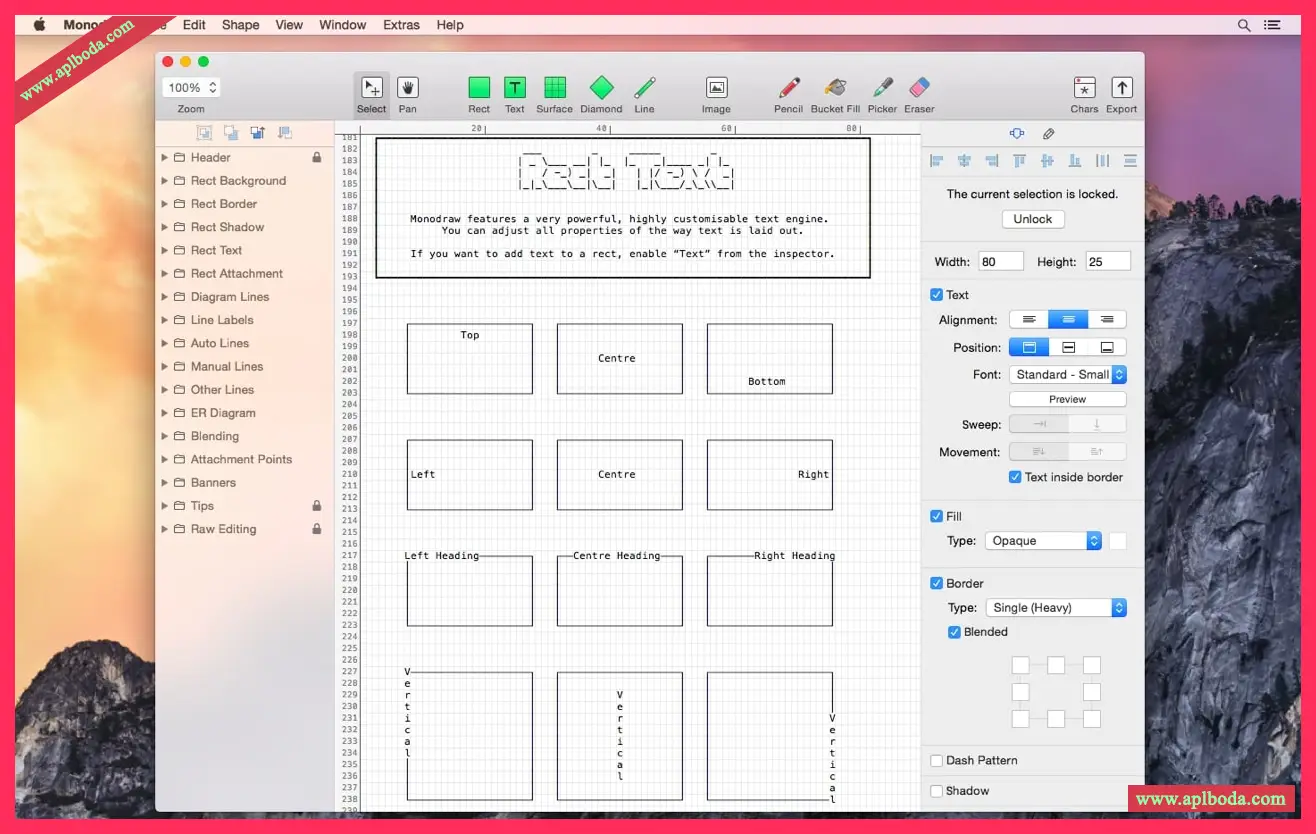Enable the Shadow checkbox
The width and height of the screenshot is (1316, 834).
point(937,791)
